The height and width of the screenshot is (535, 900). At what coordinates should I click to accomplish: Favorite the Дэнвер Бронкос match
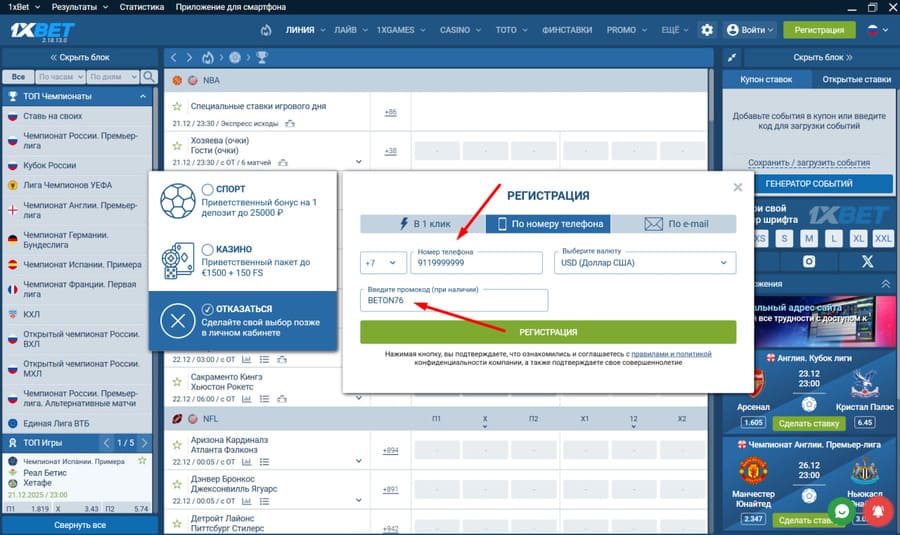177,484
